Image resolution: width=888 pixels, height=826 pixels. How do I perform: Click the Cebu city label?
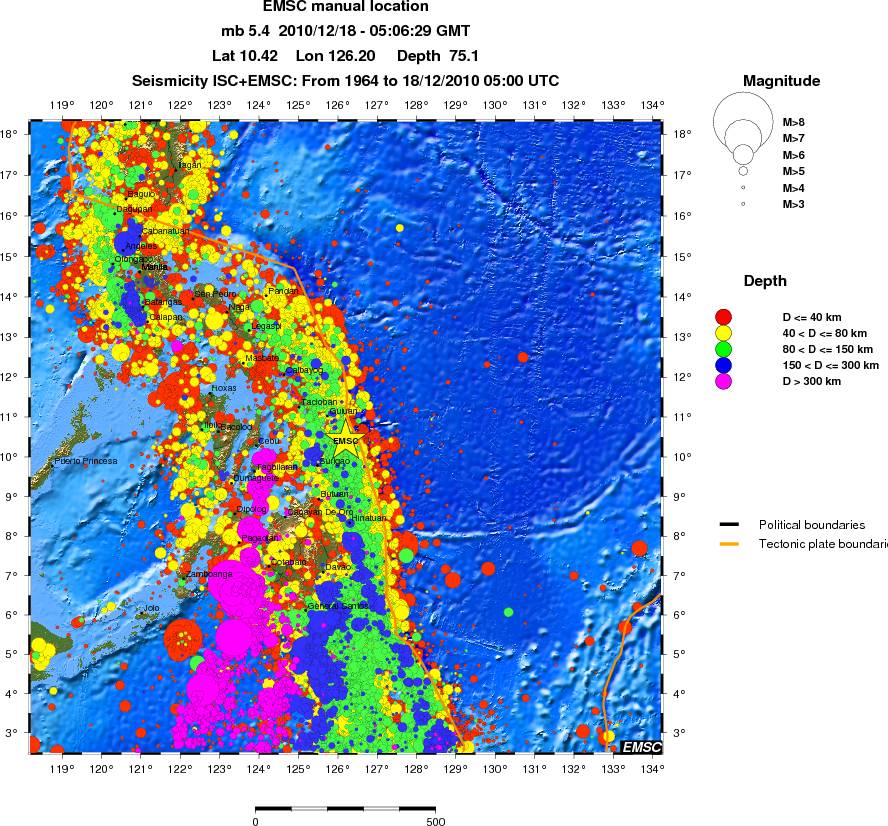(269, 441)
